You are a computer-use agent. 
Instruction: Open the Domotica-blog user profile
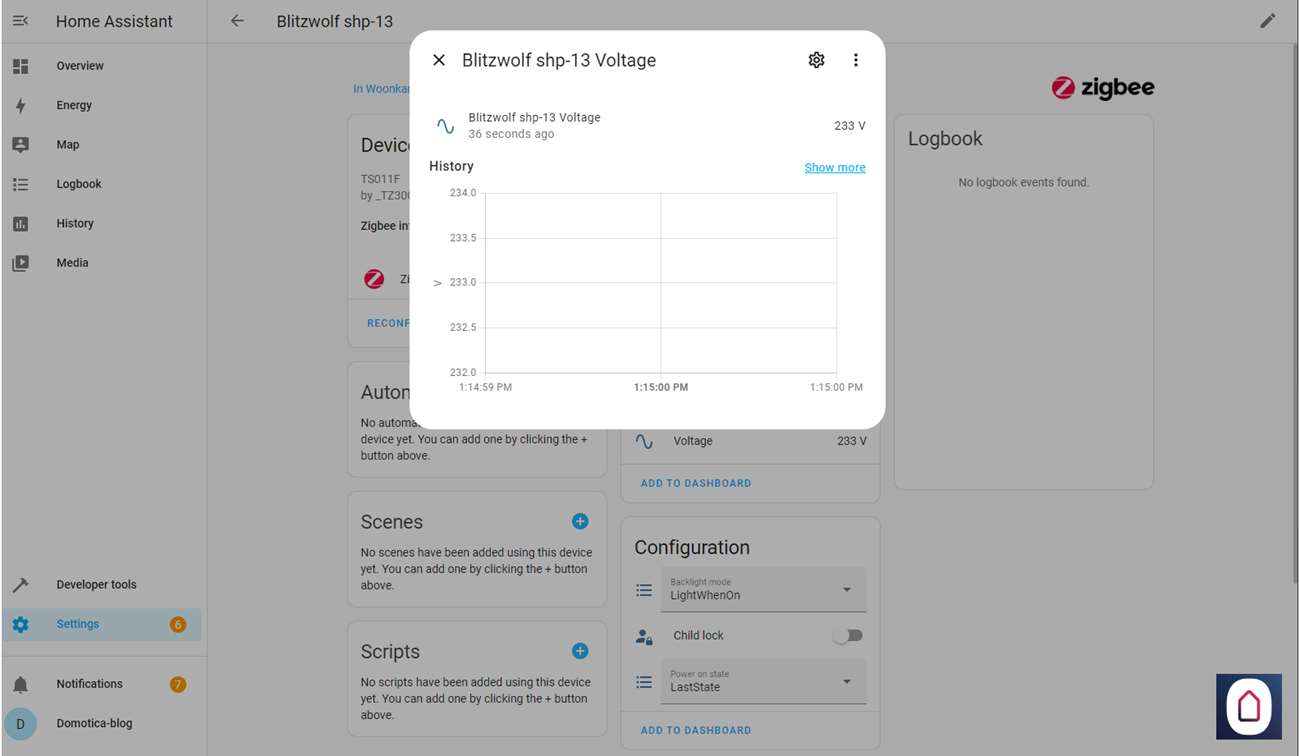(94, 723)
